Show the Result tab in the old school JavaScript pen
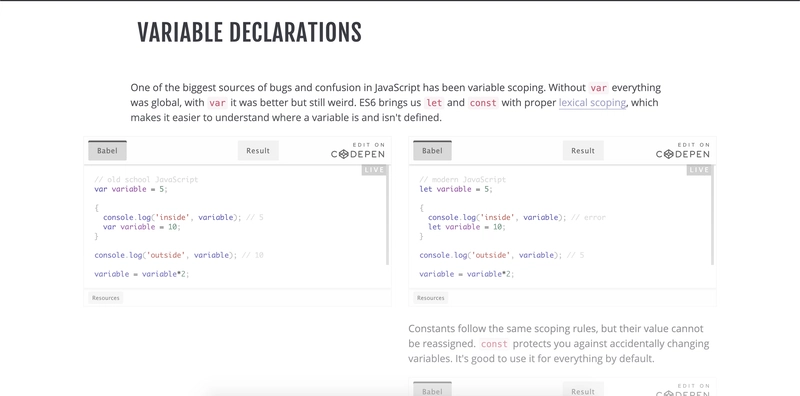Image resolution: width=800 pixels, height=396 pixels. click(x=258, y=151)
